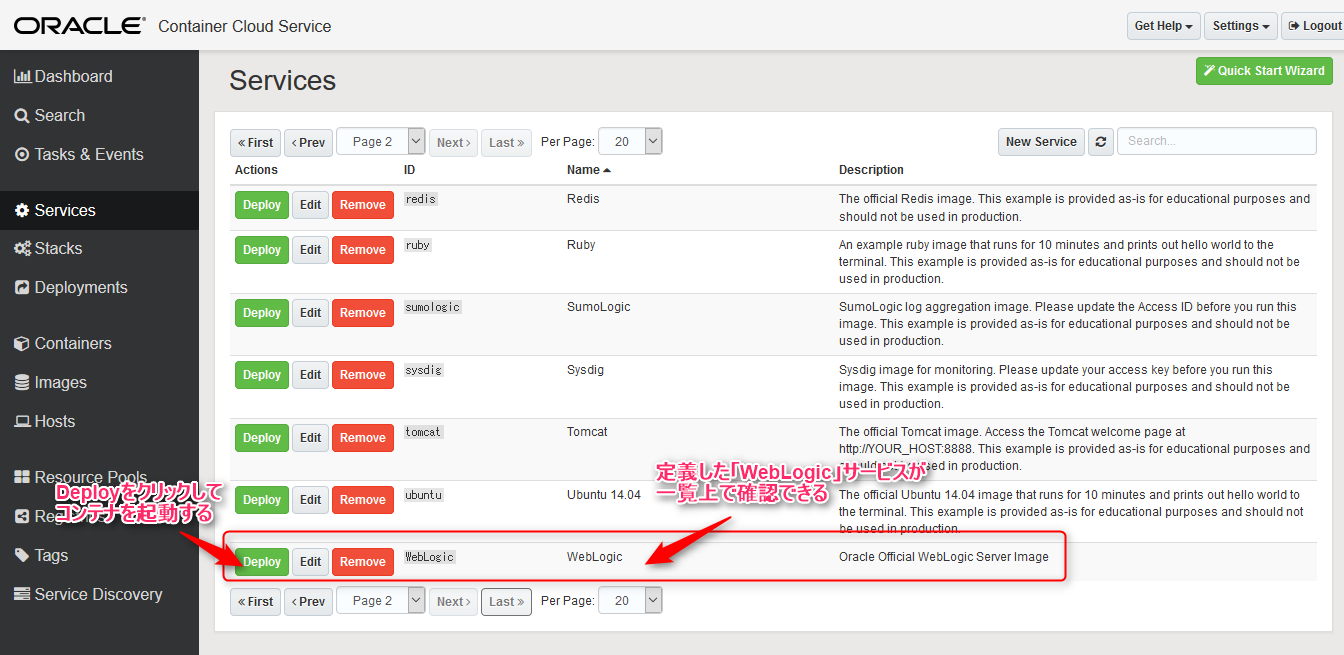Remove the Sysdig service

click(362, 375)
